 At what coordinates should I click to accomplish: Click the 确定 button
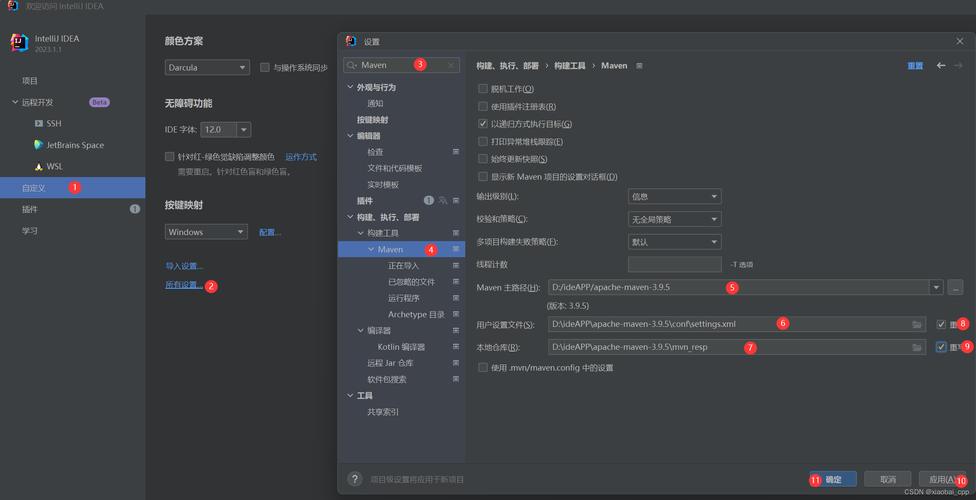pos(833,479)
